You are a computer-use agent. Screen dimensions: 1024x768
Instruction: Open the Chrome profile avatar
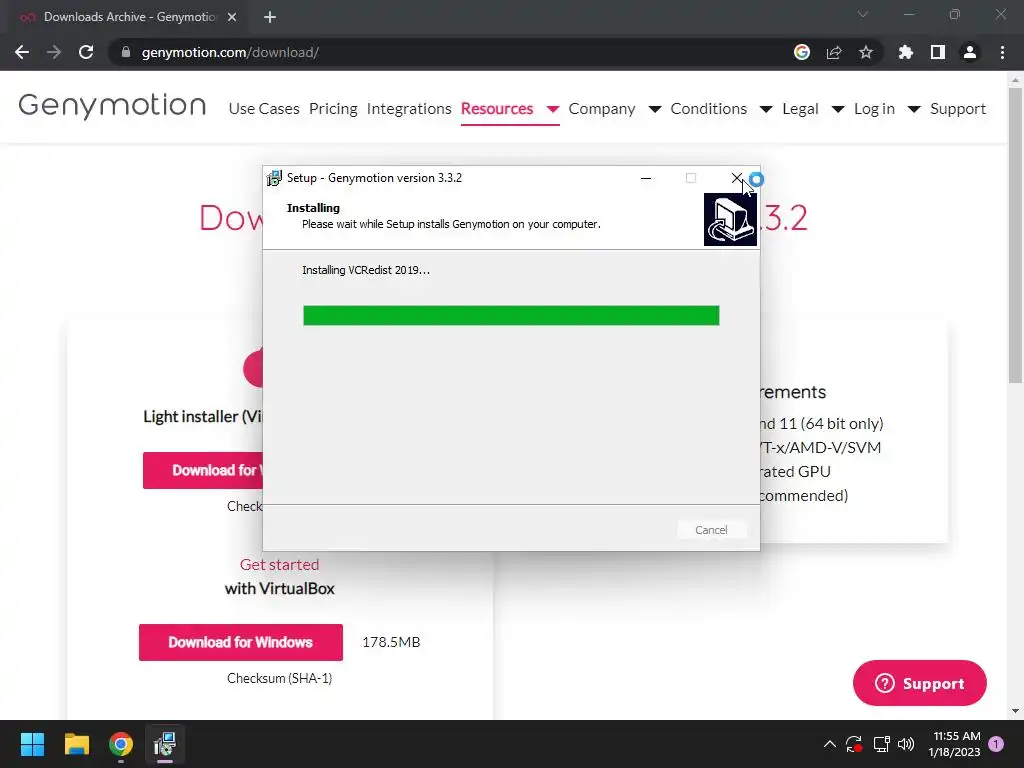[x=970, y=52]
